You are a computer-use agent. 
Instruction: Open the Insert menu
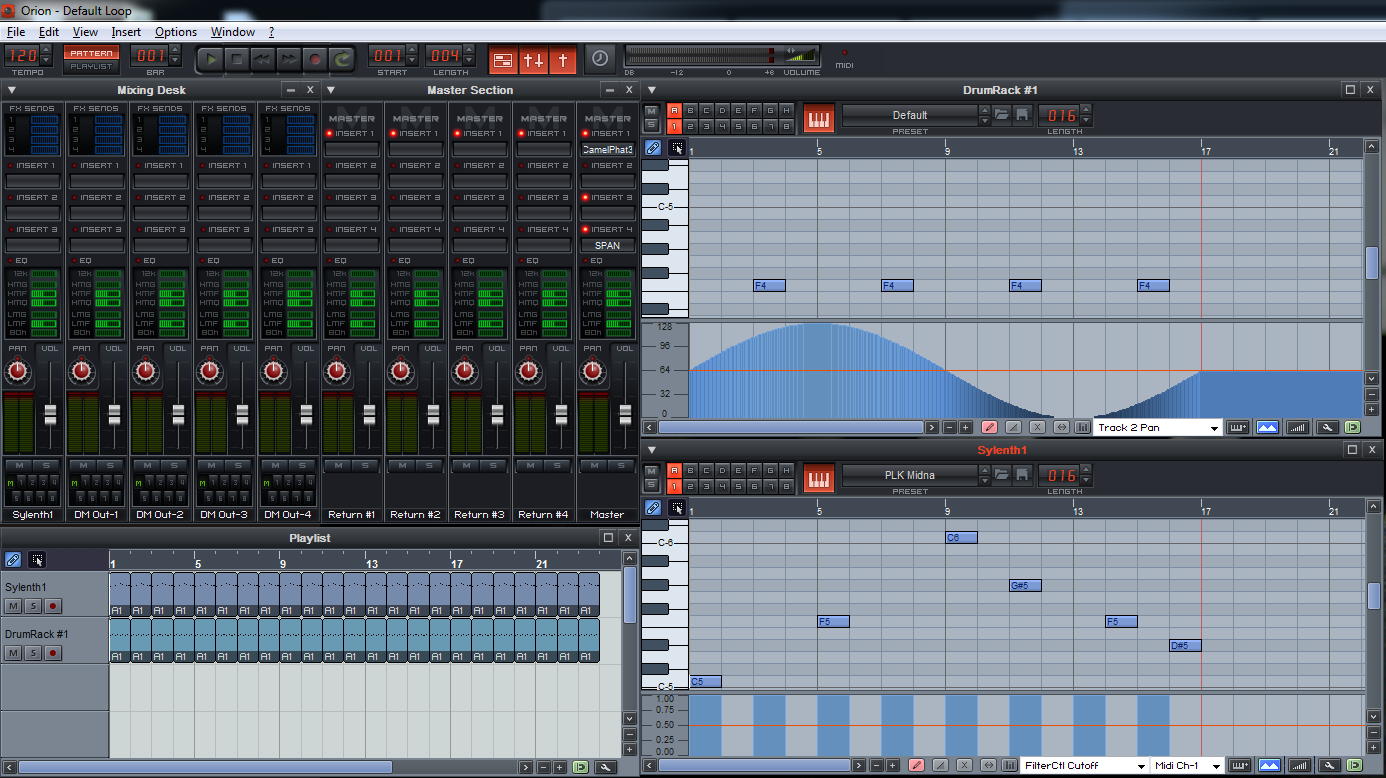coord(126,32)
